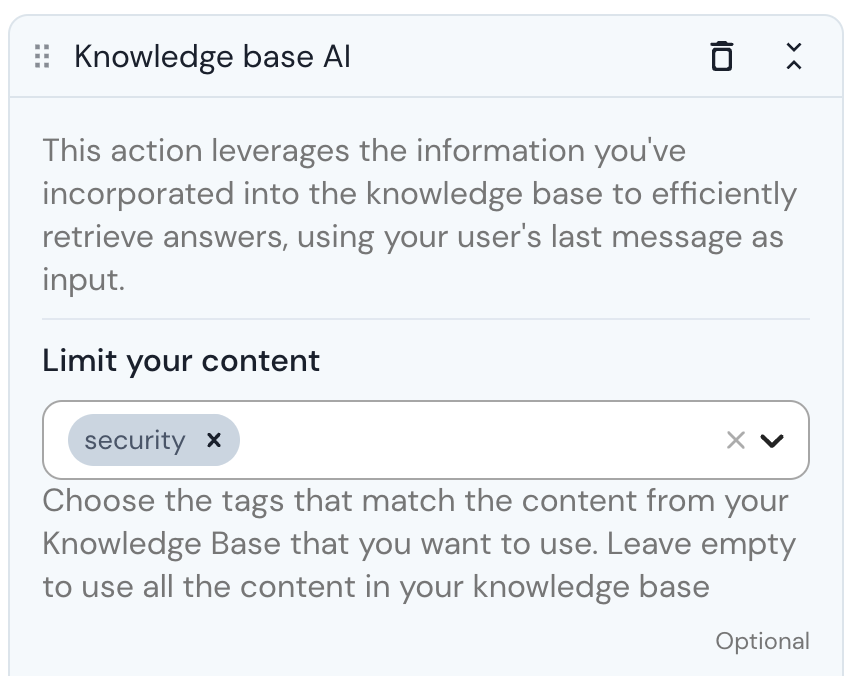Click the Optional label
The width and height of the screenshot is (860, 676).
[762, 641]
